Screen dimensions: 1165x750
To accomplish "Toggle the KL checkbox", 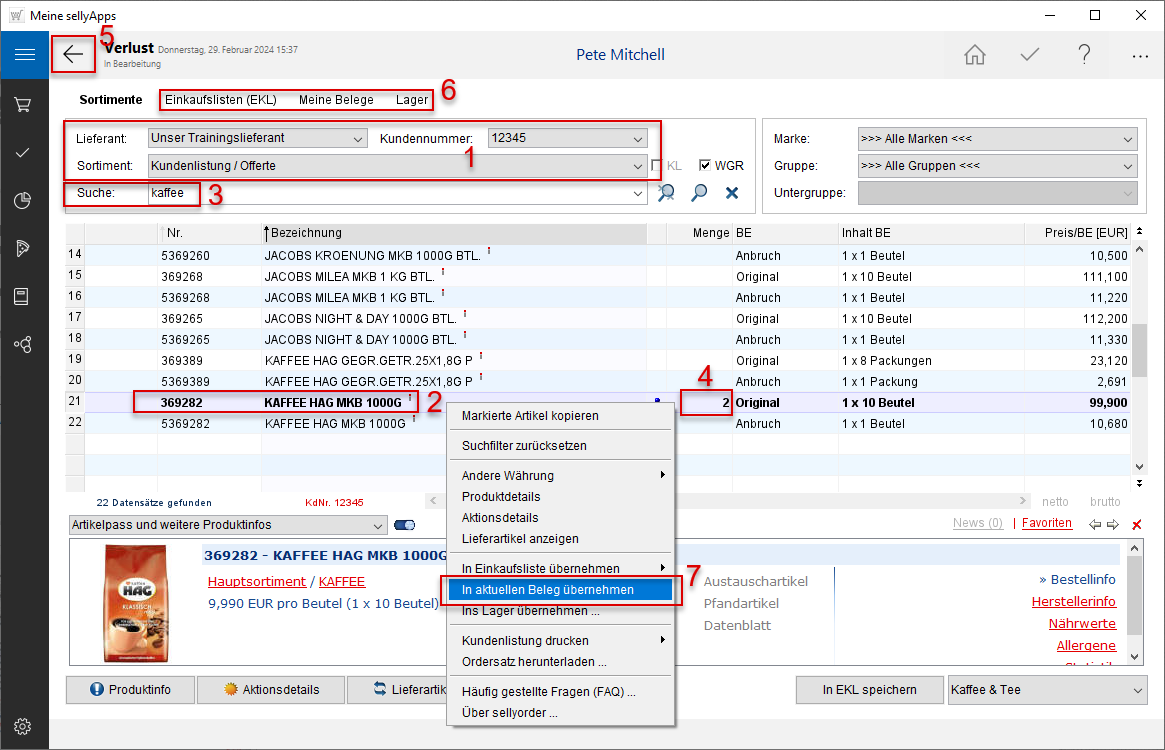I will [x=657, y=166].
